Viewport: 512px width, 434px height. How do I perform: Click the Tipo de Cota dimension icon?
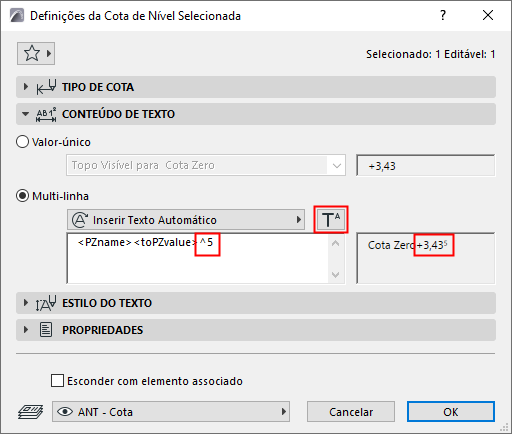click(46, 87)
